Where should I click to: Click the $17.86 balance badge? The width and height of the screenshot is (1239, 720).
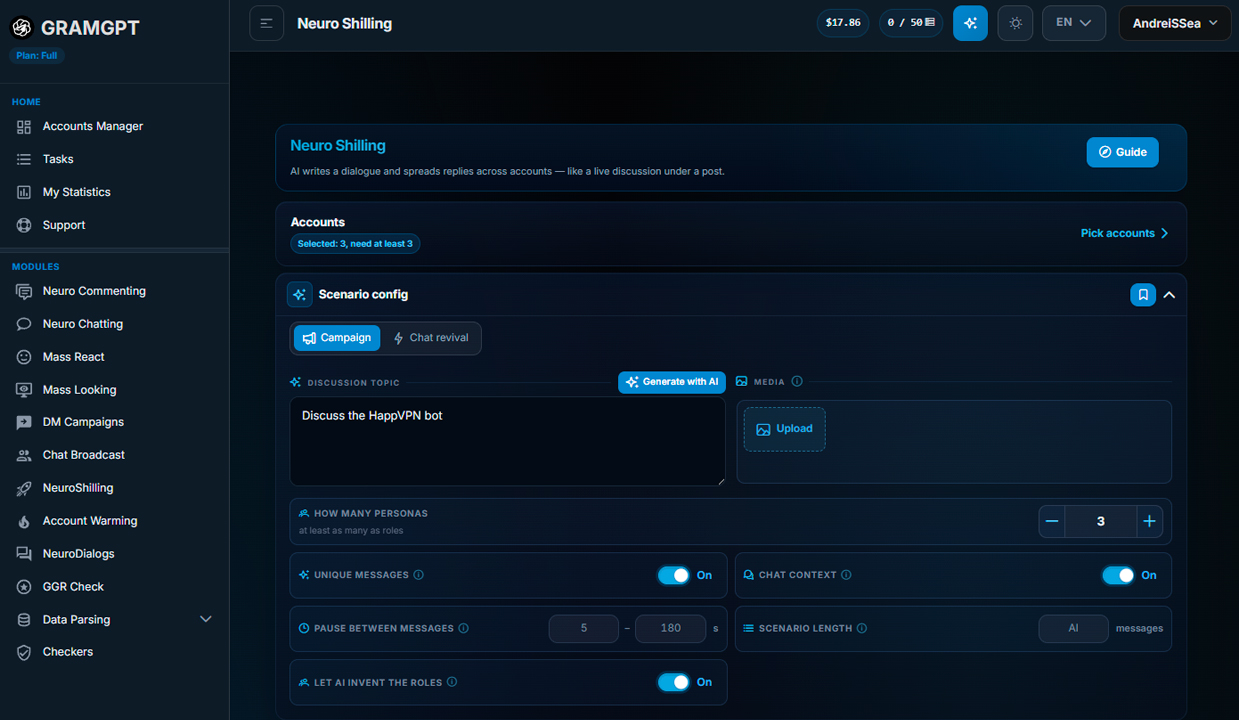coord(843,23)
